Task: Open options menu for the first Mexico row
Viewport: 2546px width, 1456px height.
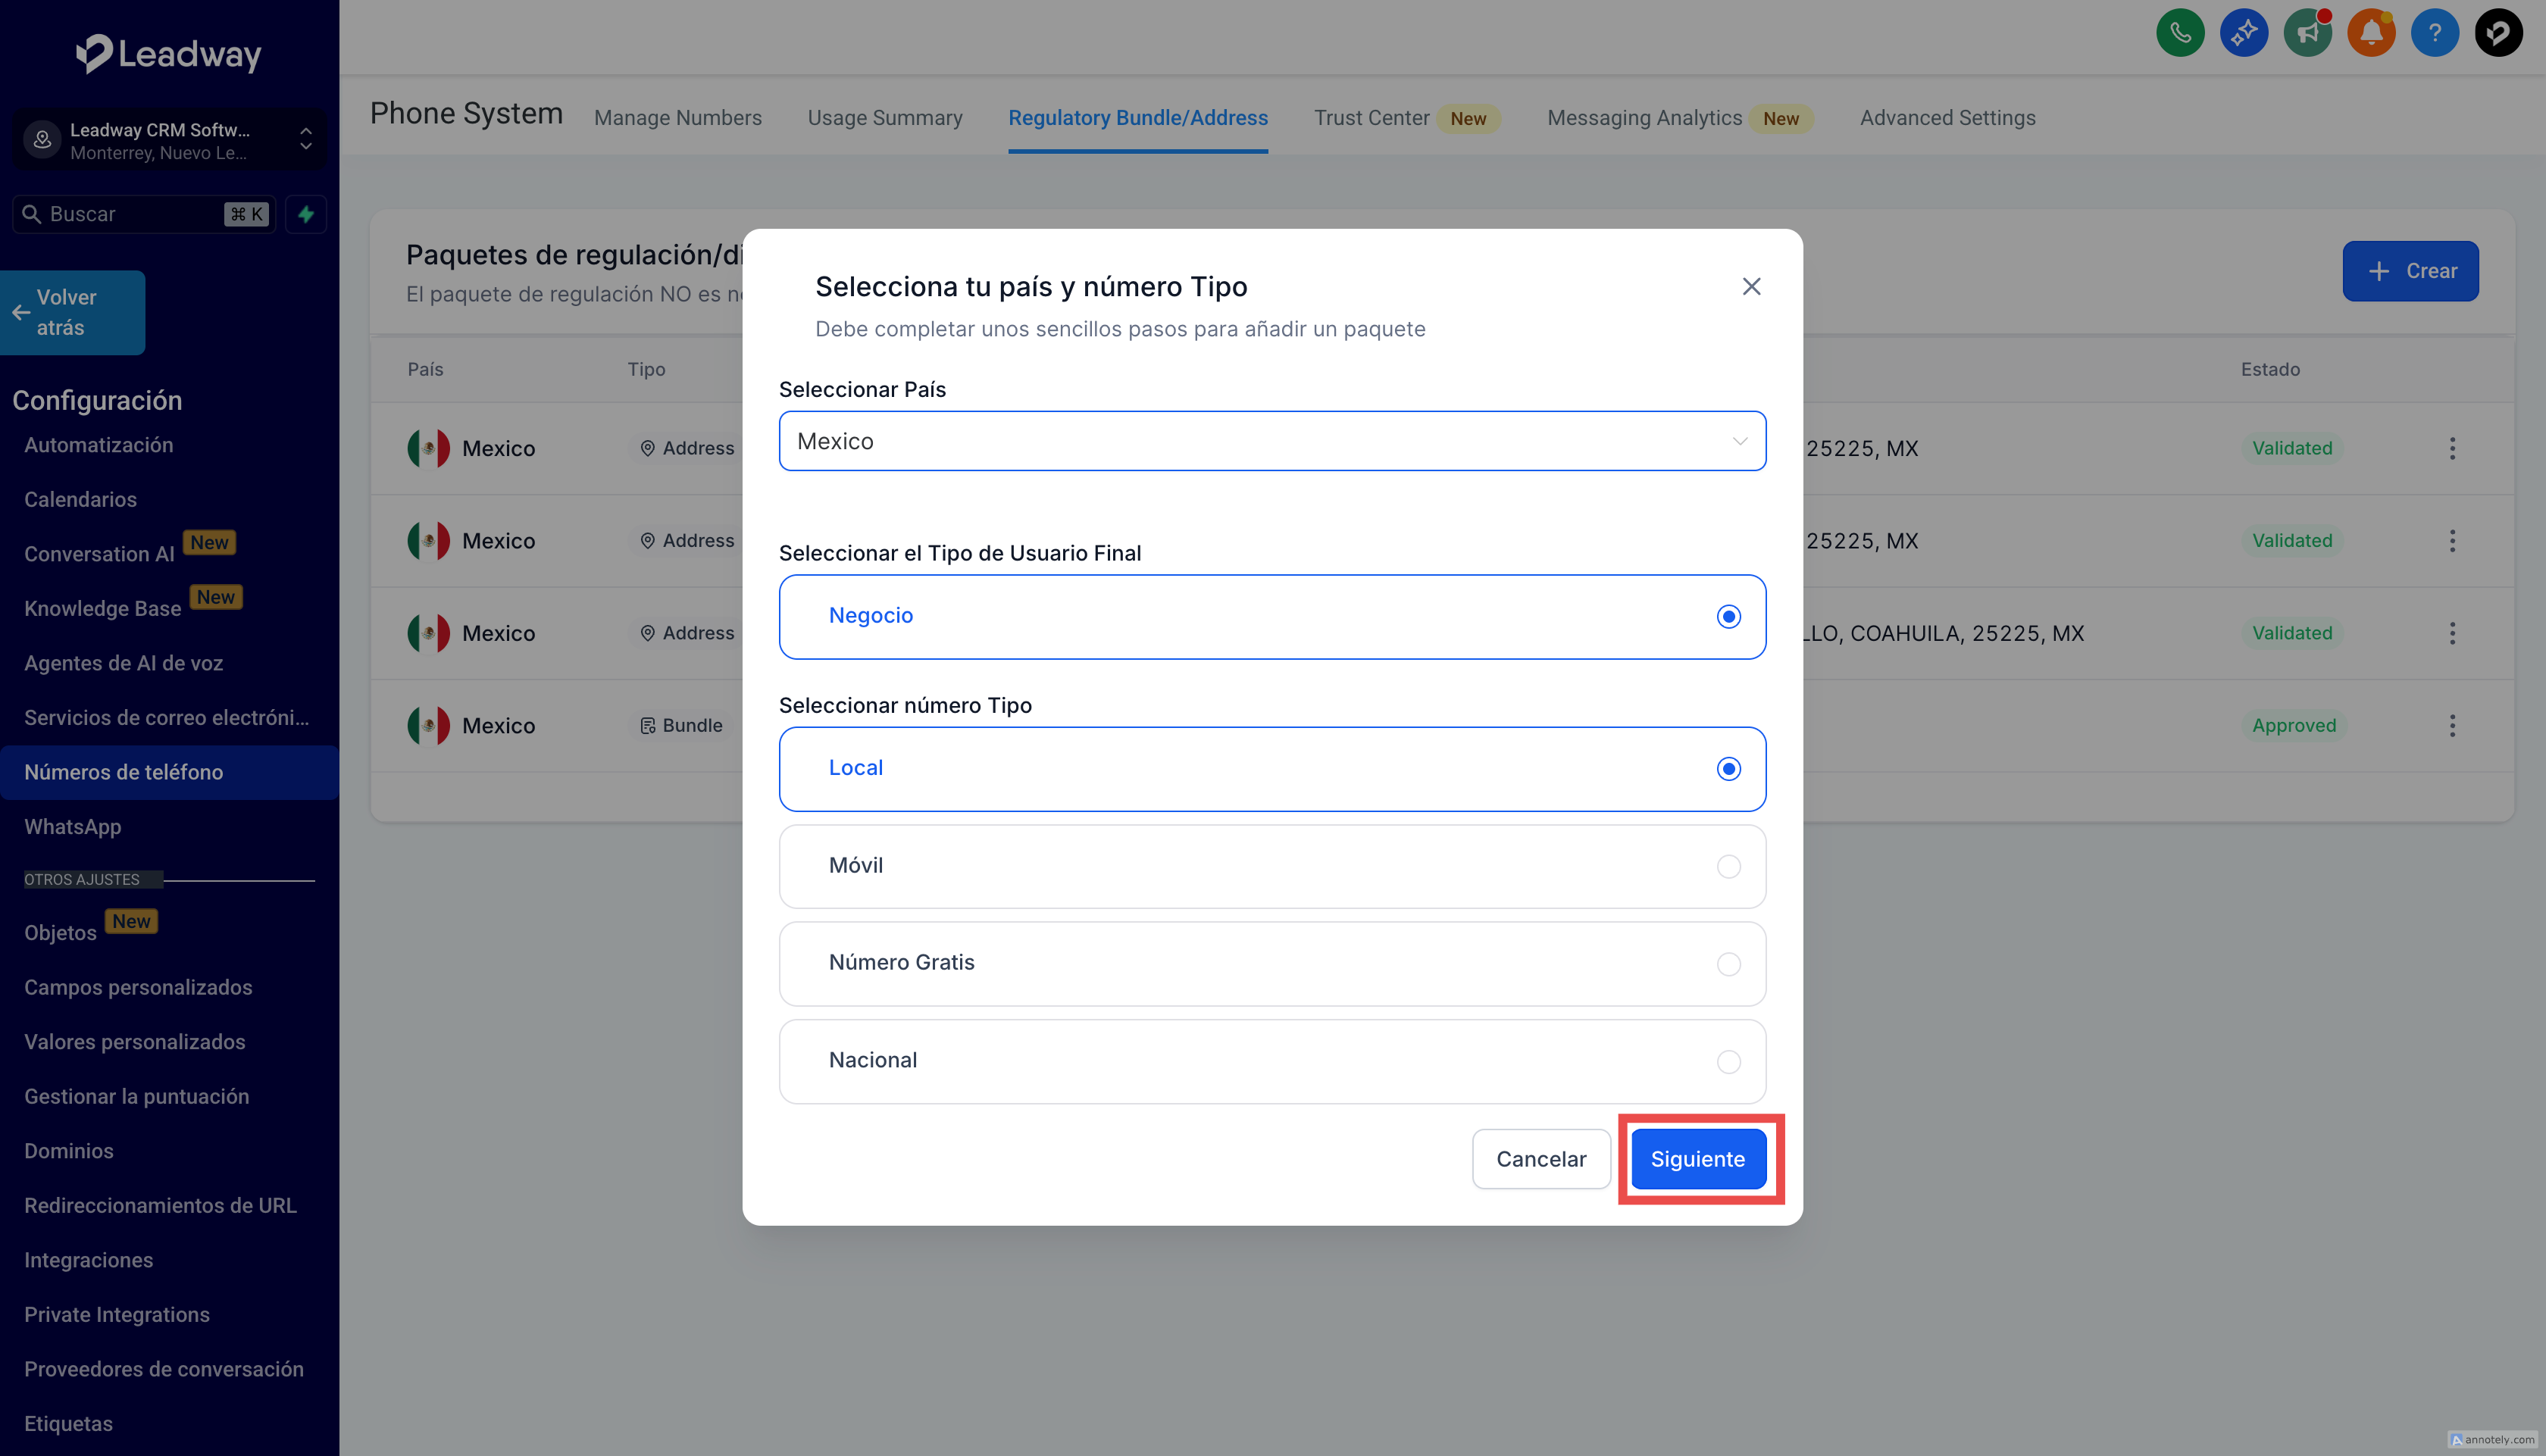Action: tap(2451, 448)
